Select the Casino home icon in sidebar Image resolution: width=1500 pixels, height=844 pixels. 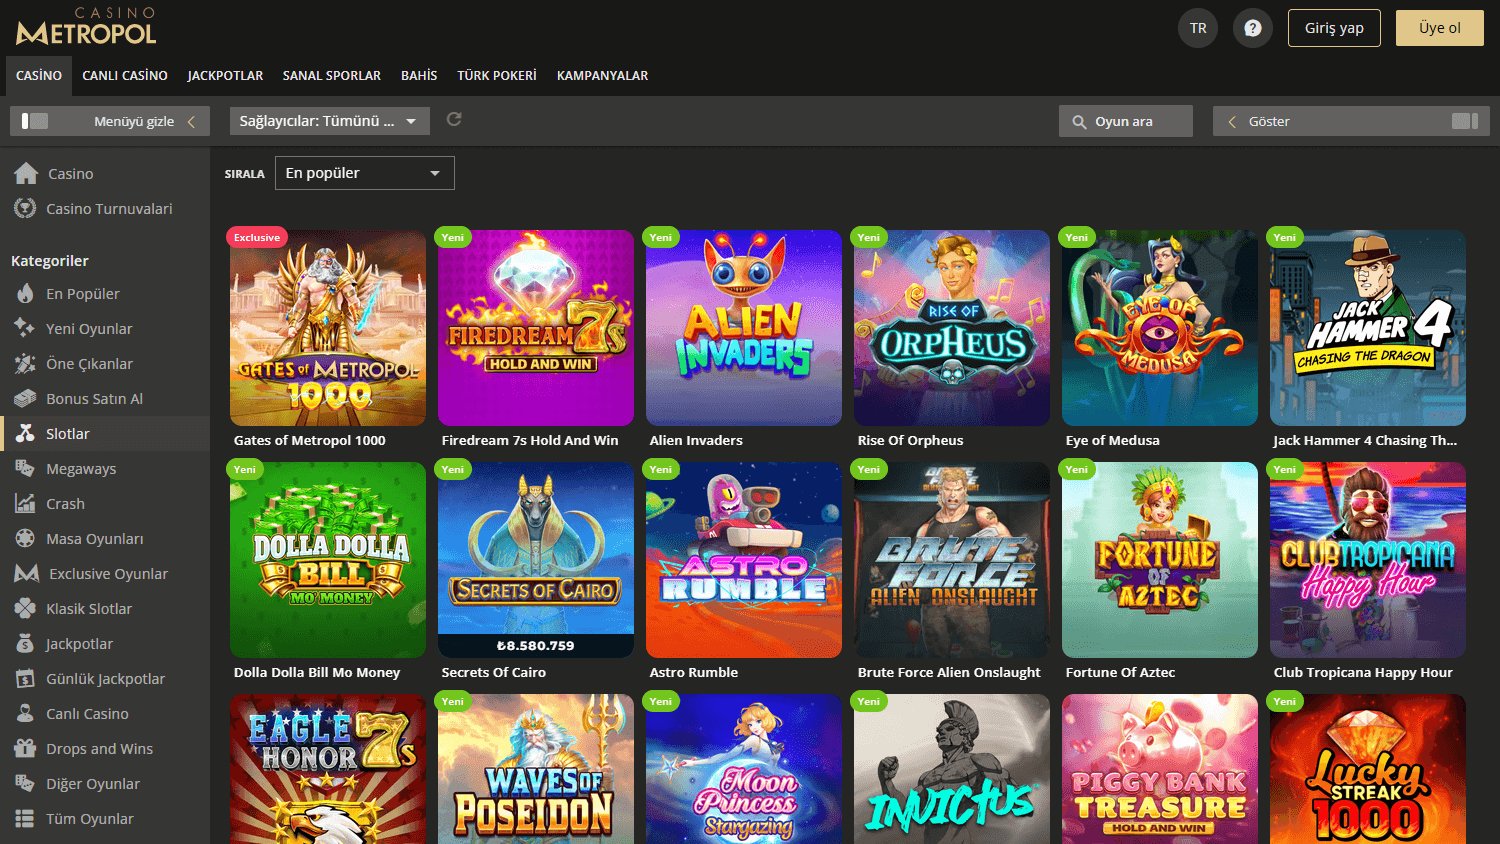(x=25, y=173)
